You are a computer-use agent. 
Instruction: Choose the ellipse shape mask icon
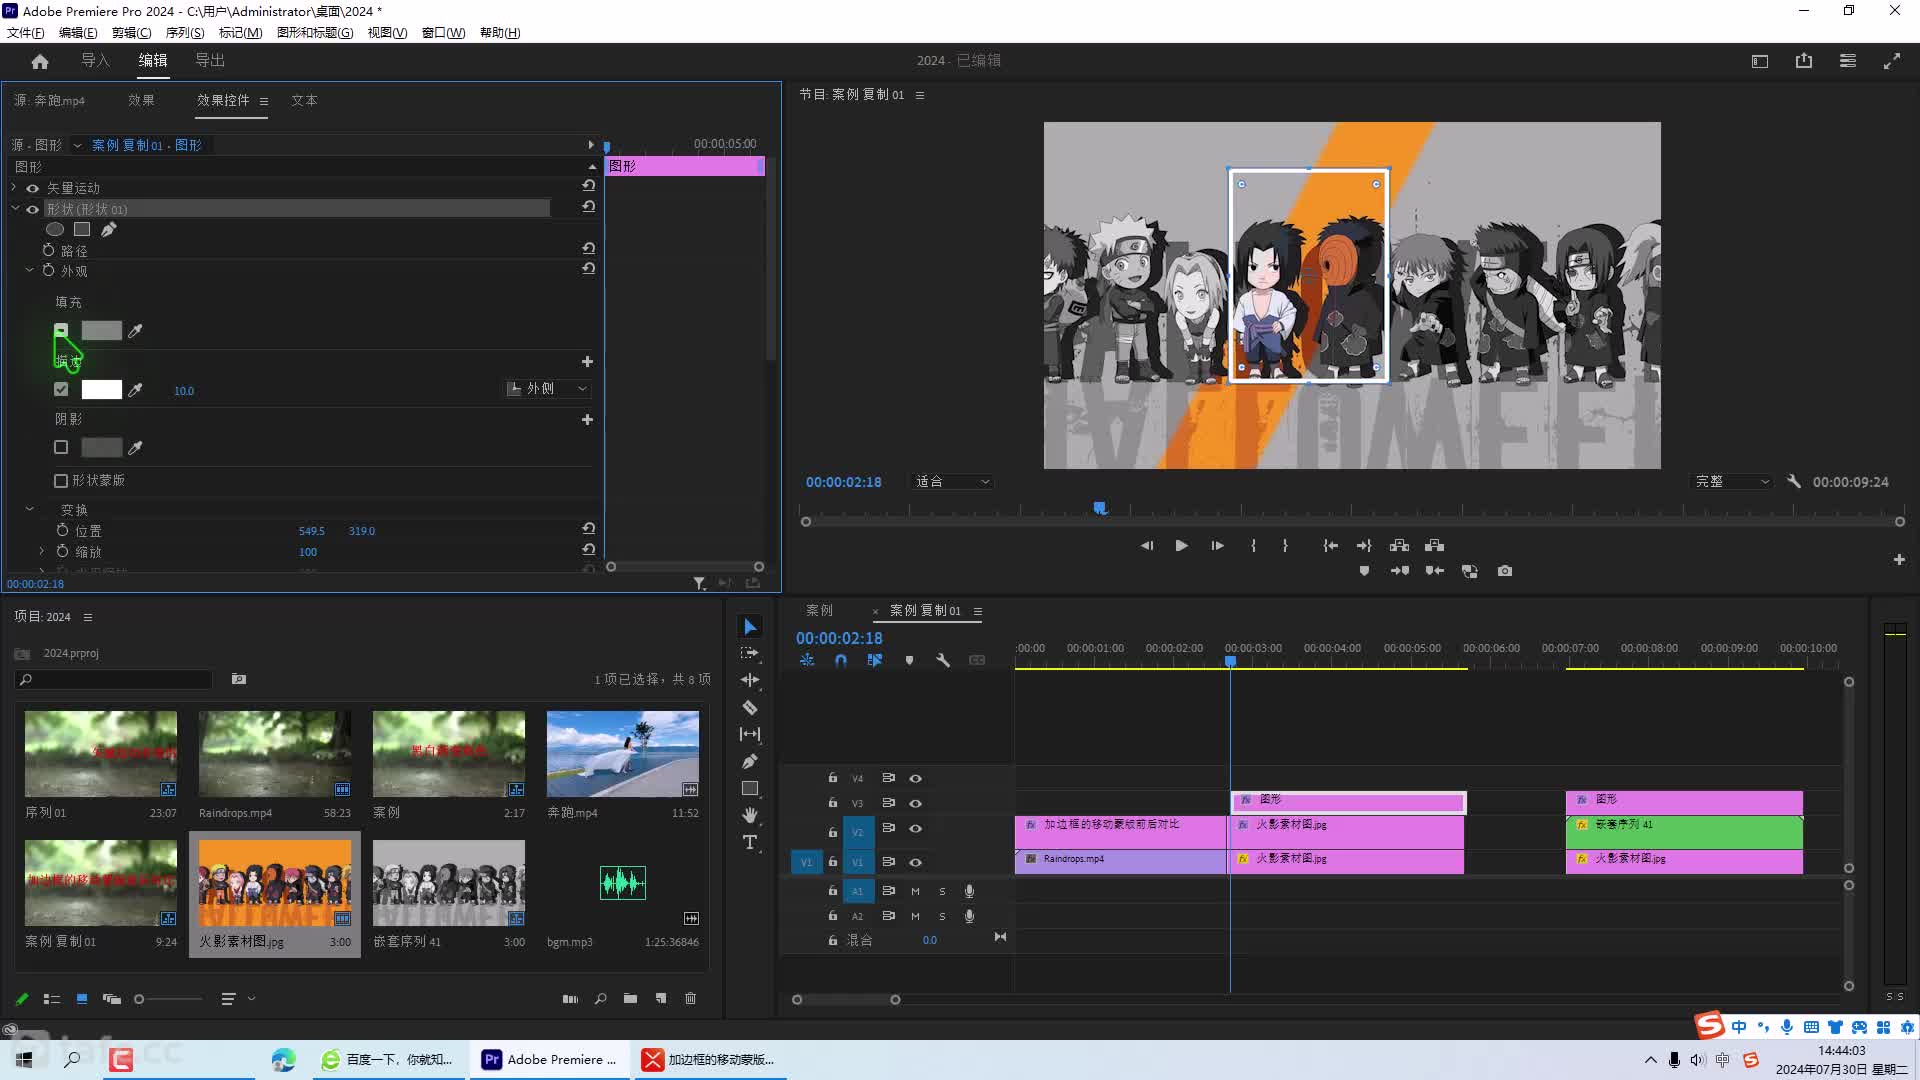click(55, 229)
